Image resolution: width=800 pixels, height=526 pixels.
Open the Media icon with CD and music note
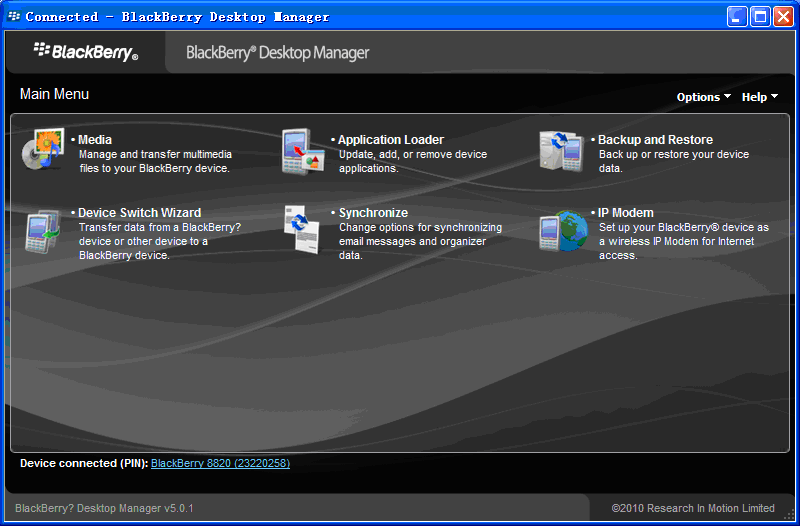point(43,149)
